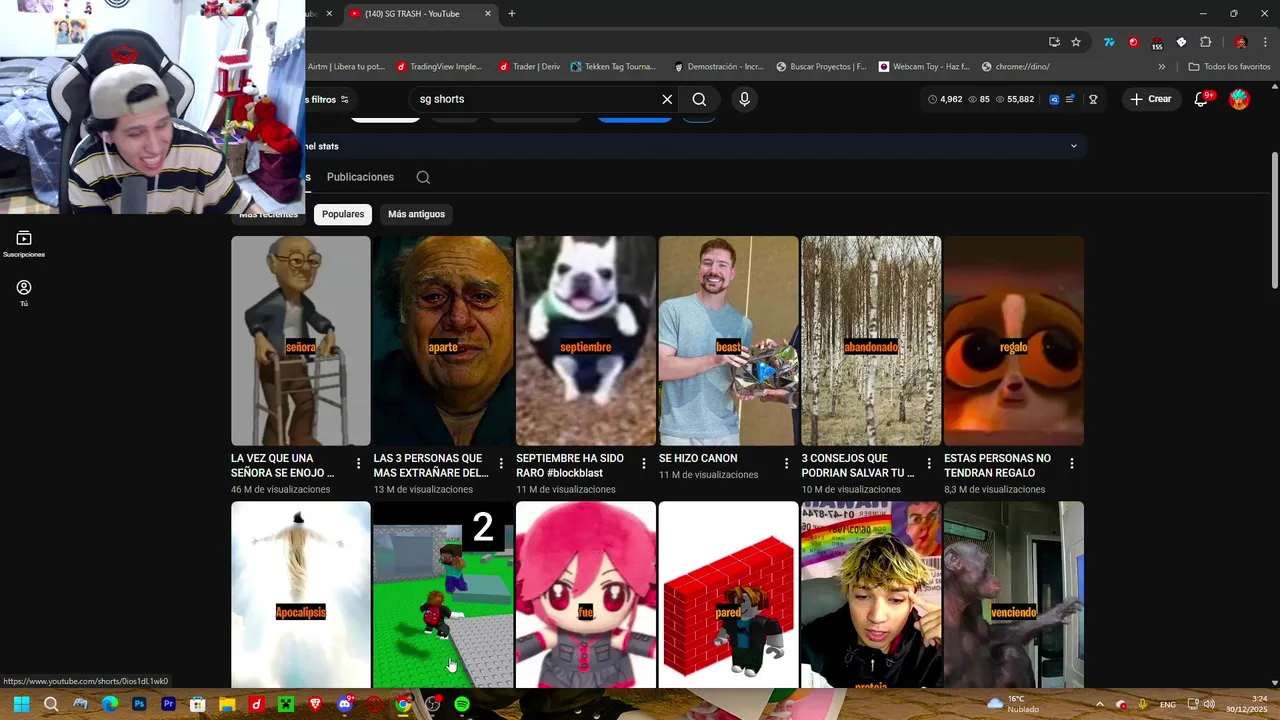The width and height of the screenshot is (1280, 720).
Task: Click the extension icon showing 155
Action: tap(1157, 43)
